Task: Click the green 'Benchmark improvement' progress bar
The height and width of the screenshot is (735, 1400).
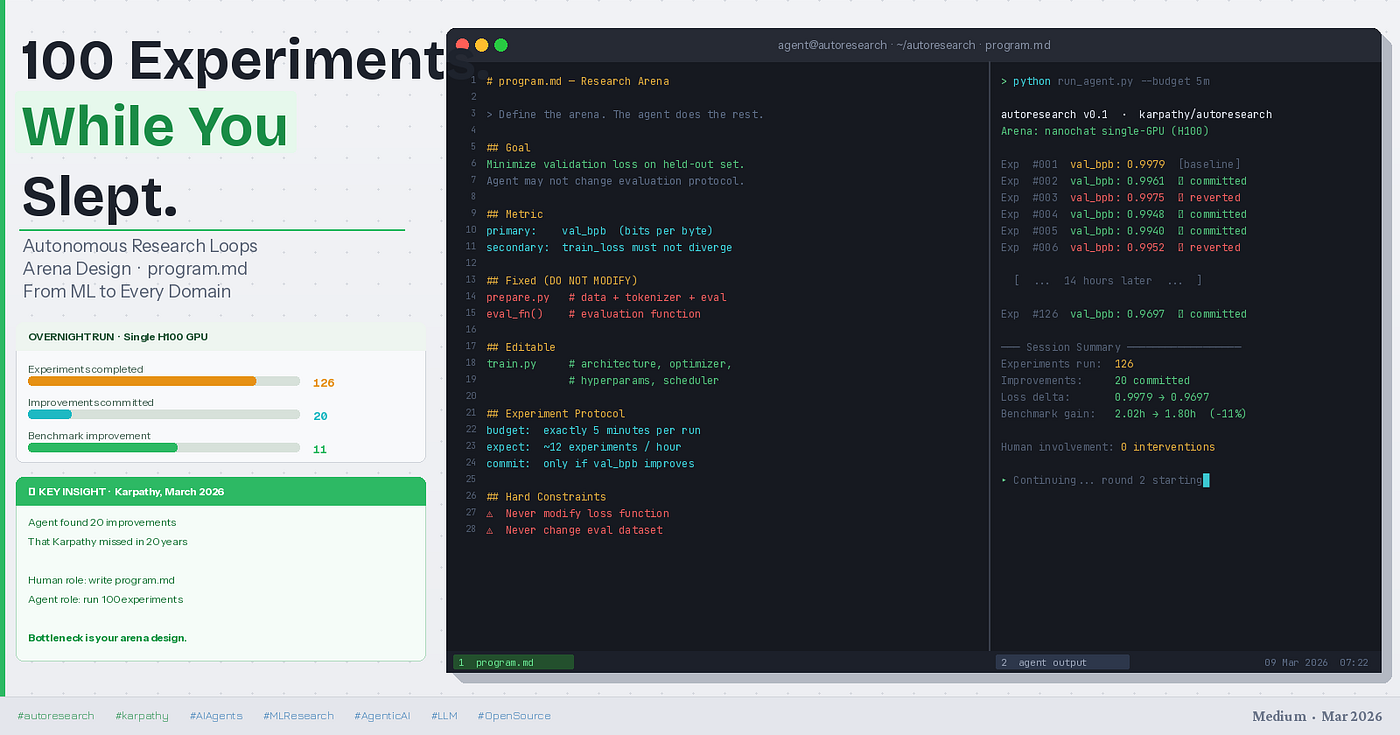Action: [103, 448]
